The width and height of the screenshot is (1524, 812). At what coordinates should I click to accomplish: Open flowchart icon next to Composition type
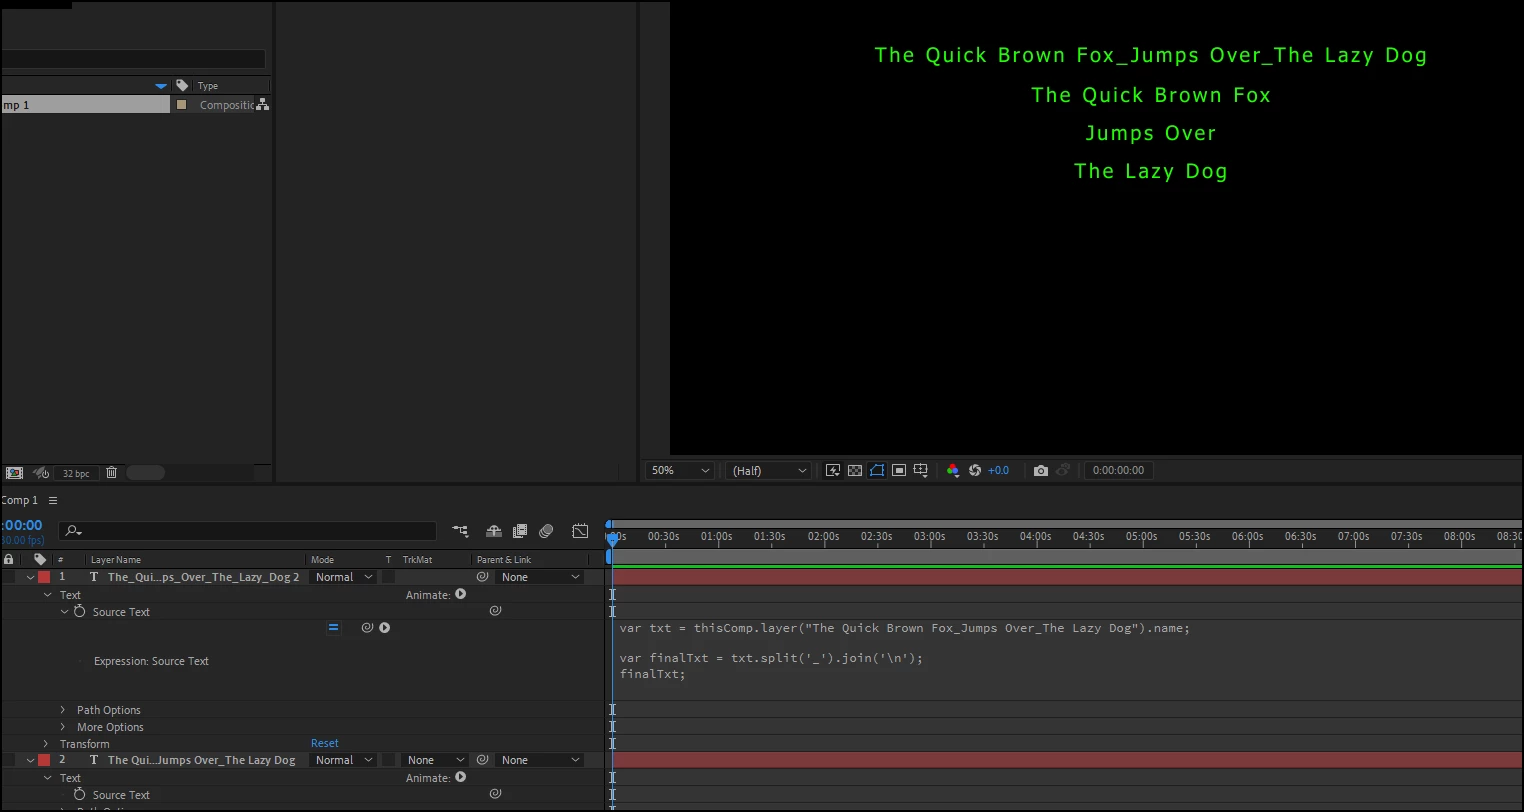coord(262,104)
